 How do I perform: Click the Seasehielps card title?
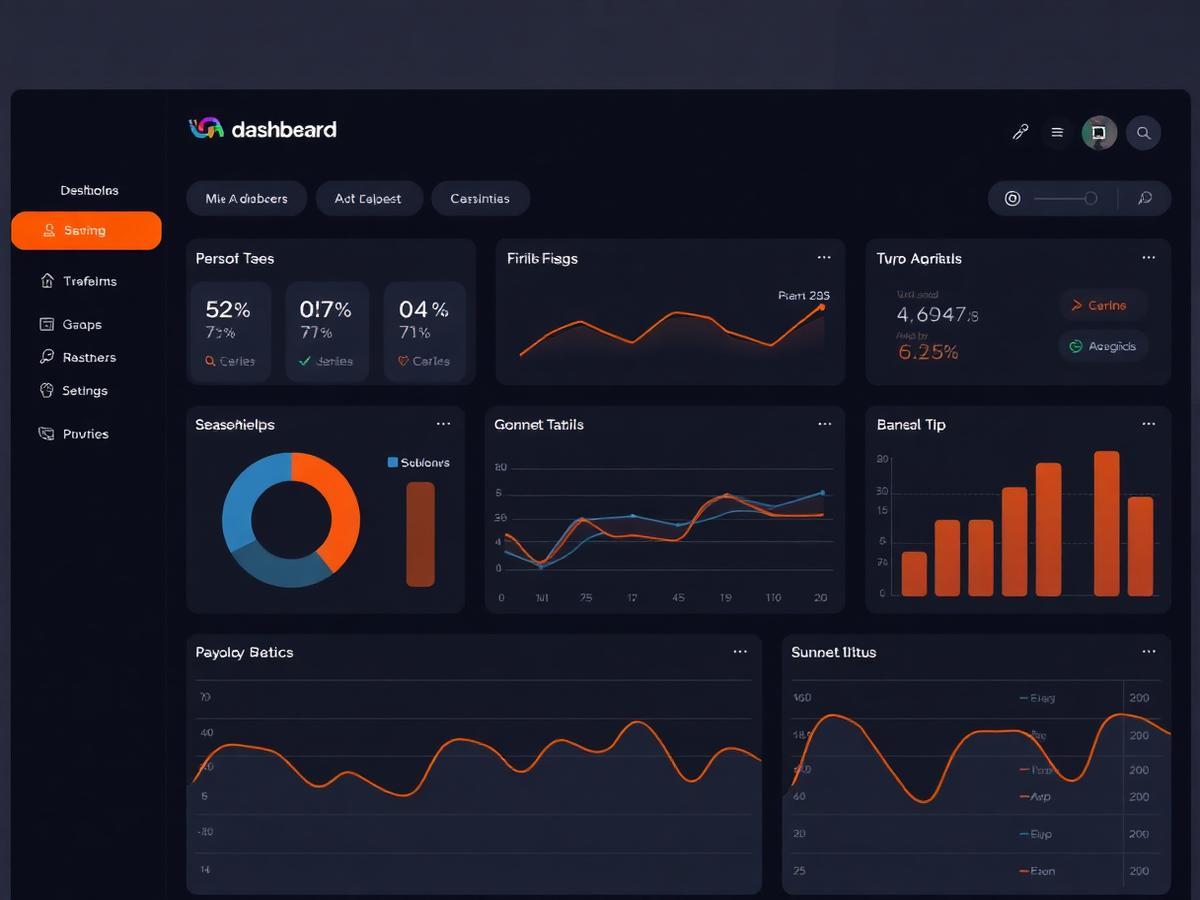[x=235, y=424]
